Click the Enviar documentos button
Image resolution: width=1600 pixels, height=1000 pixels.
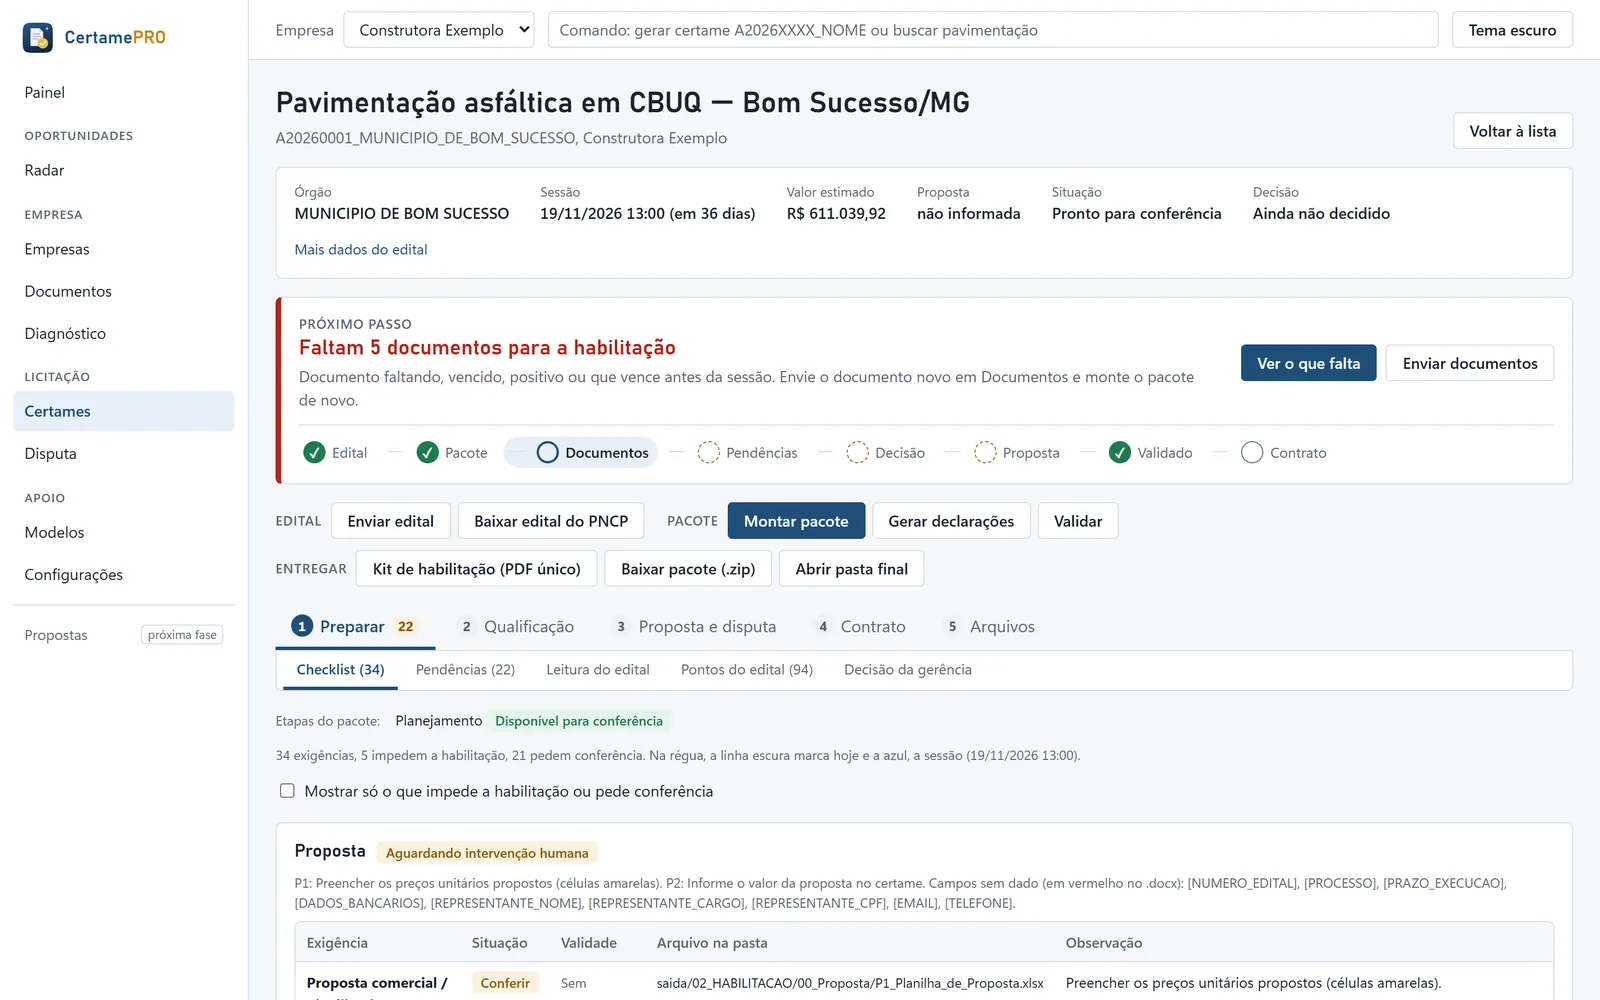pos(1470,363)
